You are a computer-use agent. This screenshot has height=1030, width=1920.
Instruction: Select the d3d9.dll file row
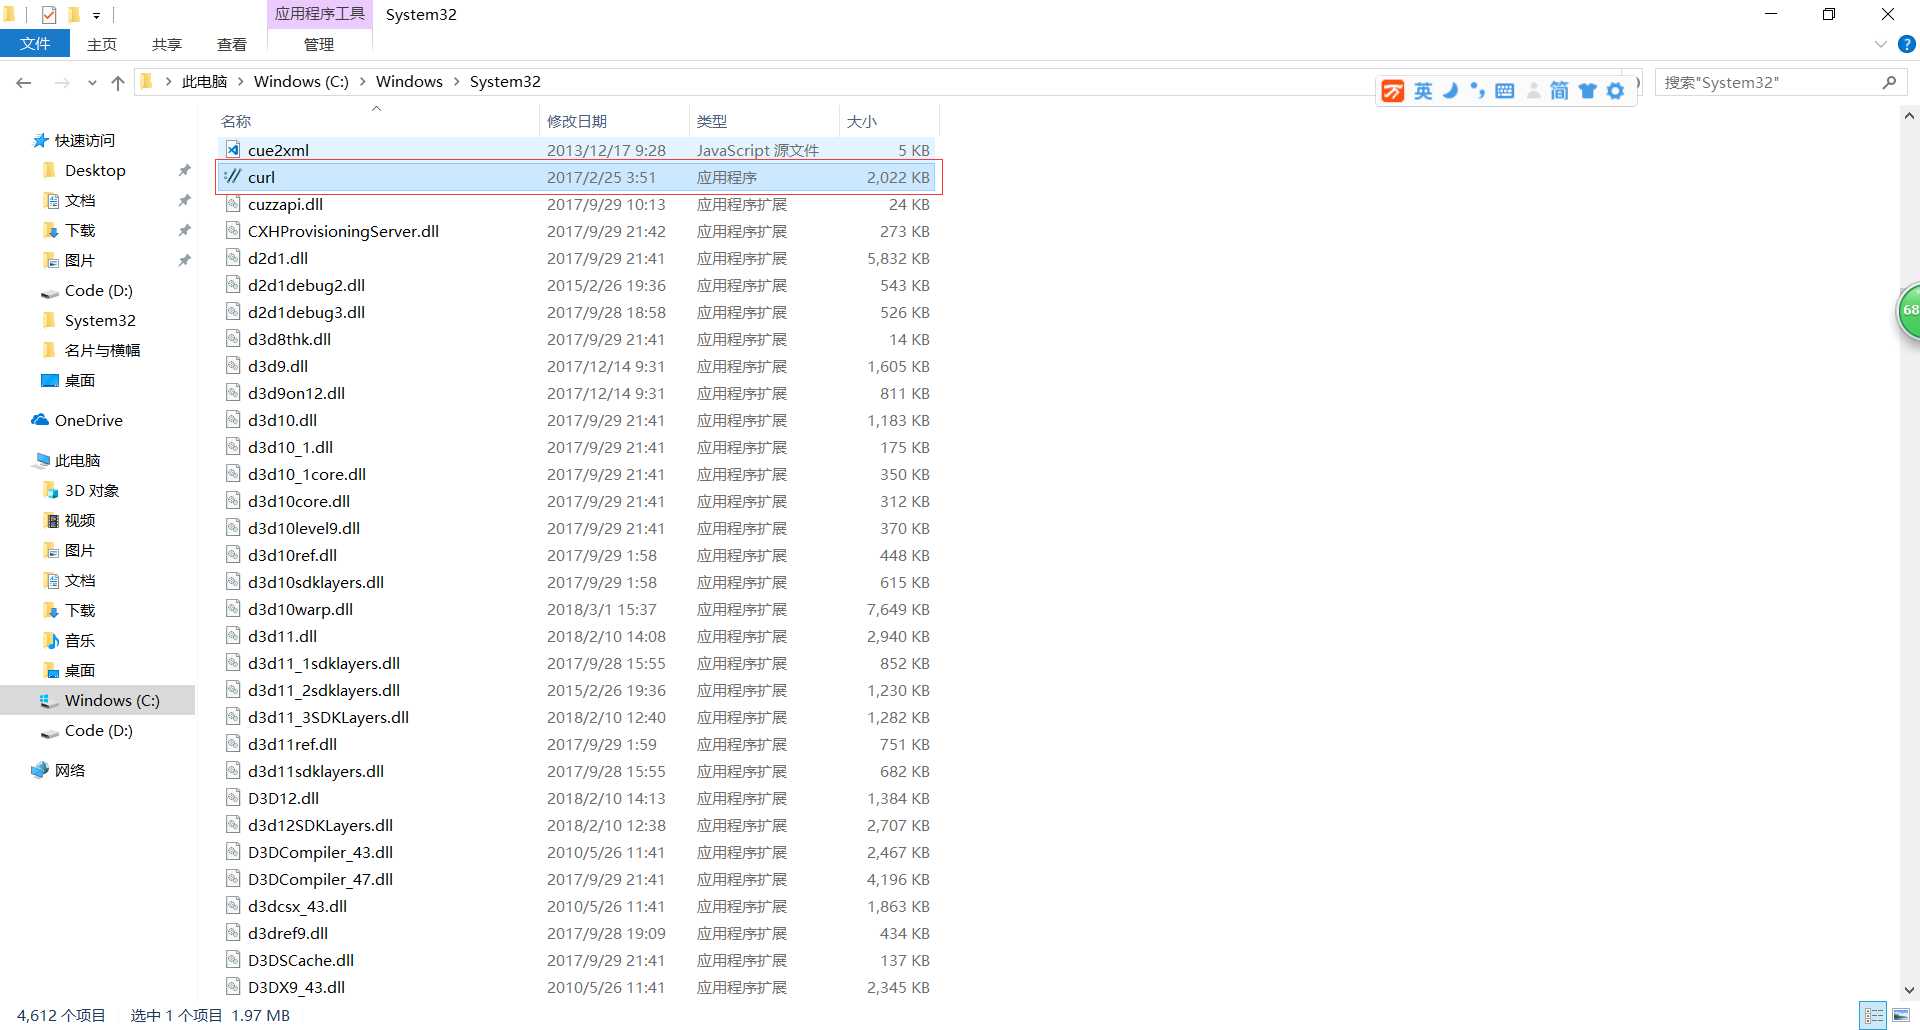pyautogui.click(x=577, y=366)
